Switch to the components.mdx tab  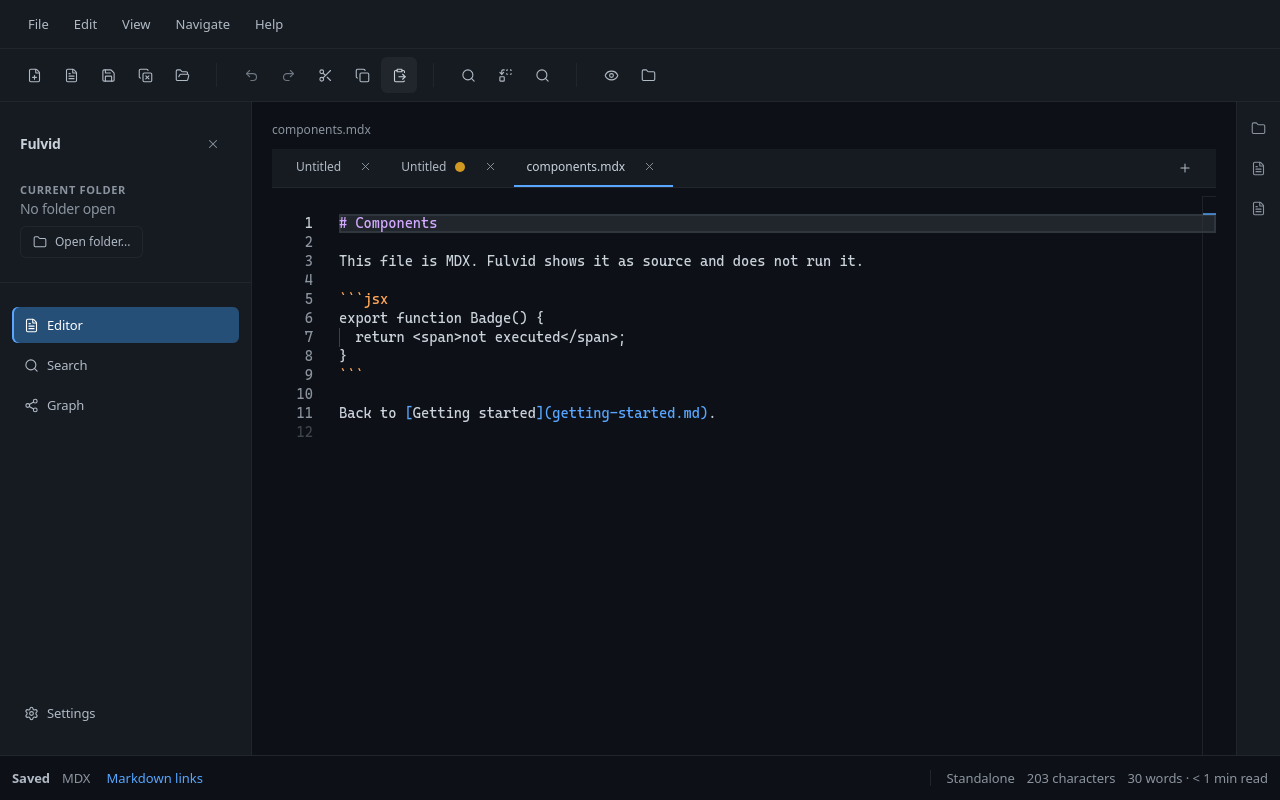[x=576, y=167]
